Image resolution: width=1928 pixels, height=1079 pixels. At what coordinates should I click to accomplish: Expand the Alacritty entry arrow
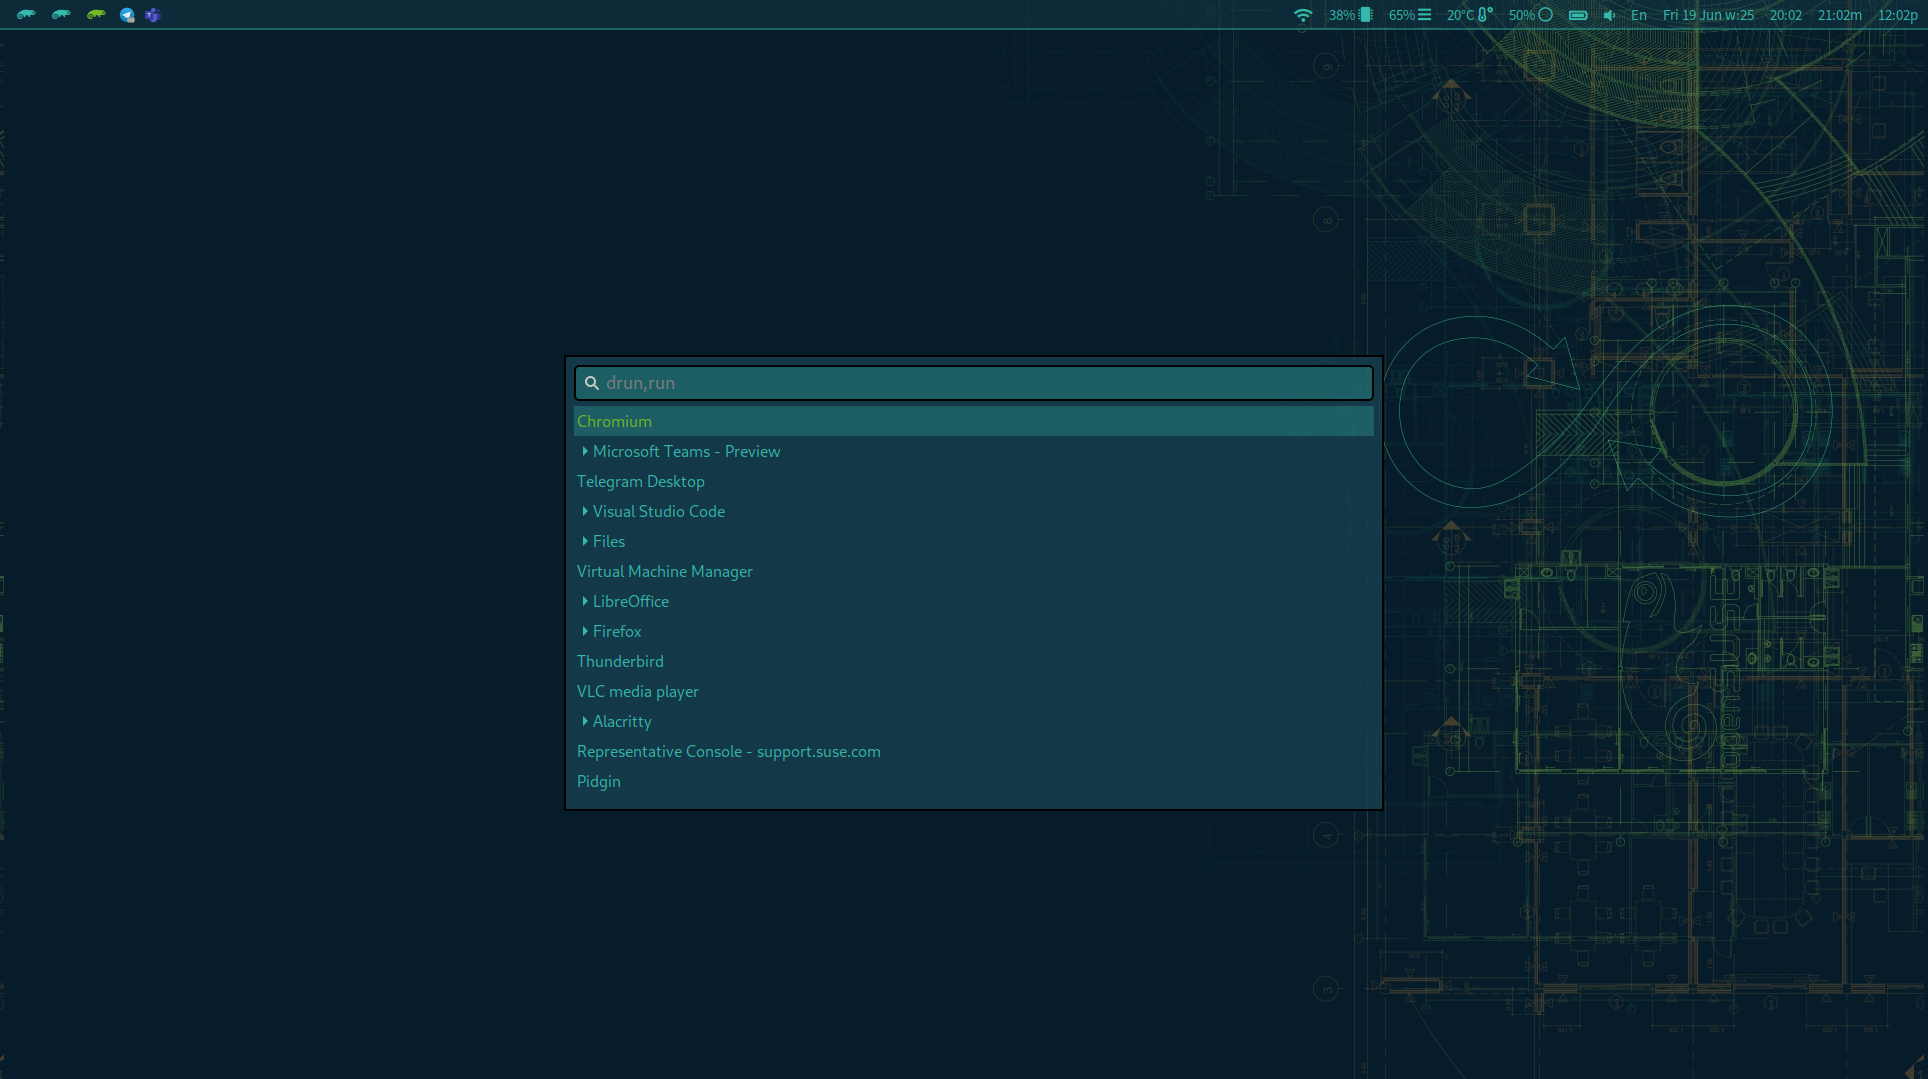585,722
